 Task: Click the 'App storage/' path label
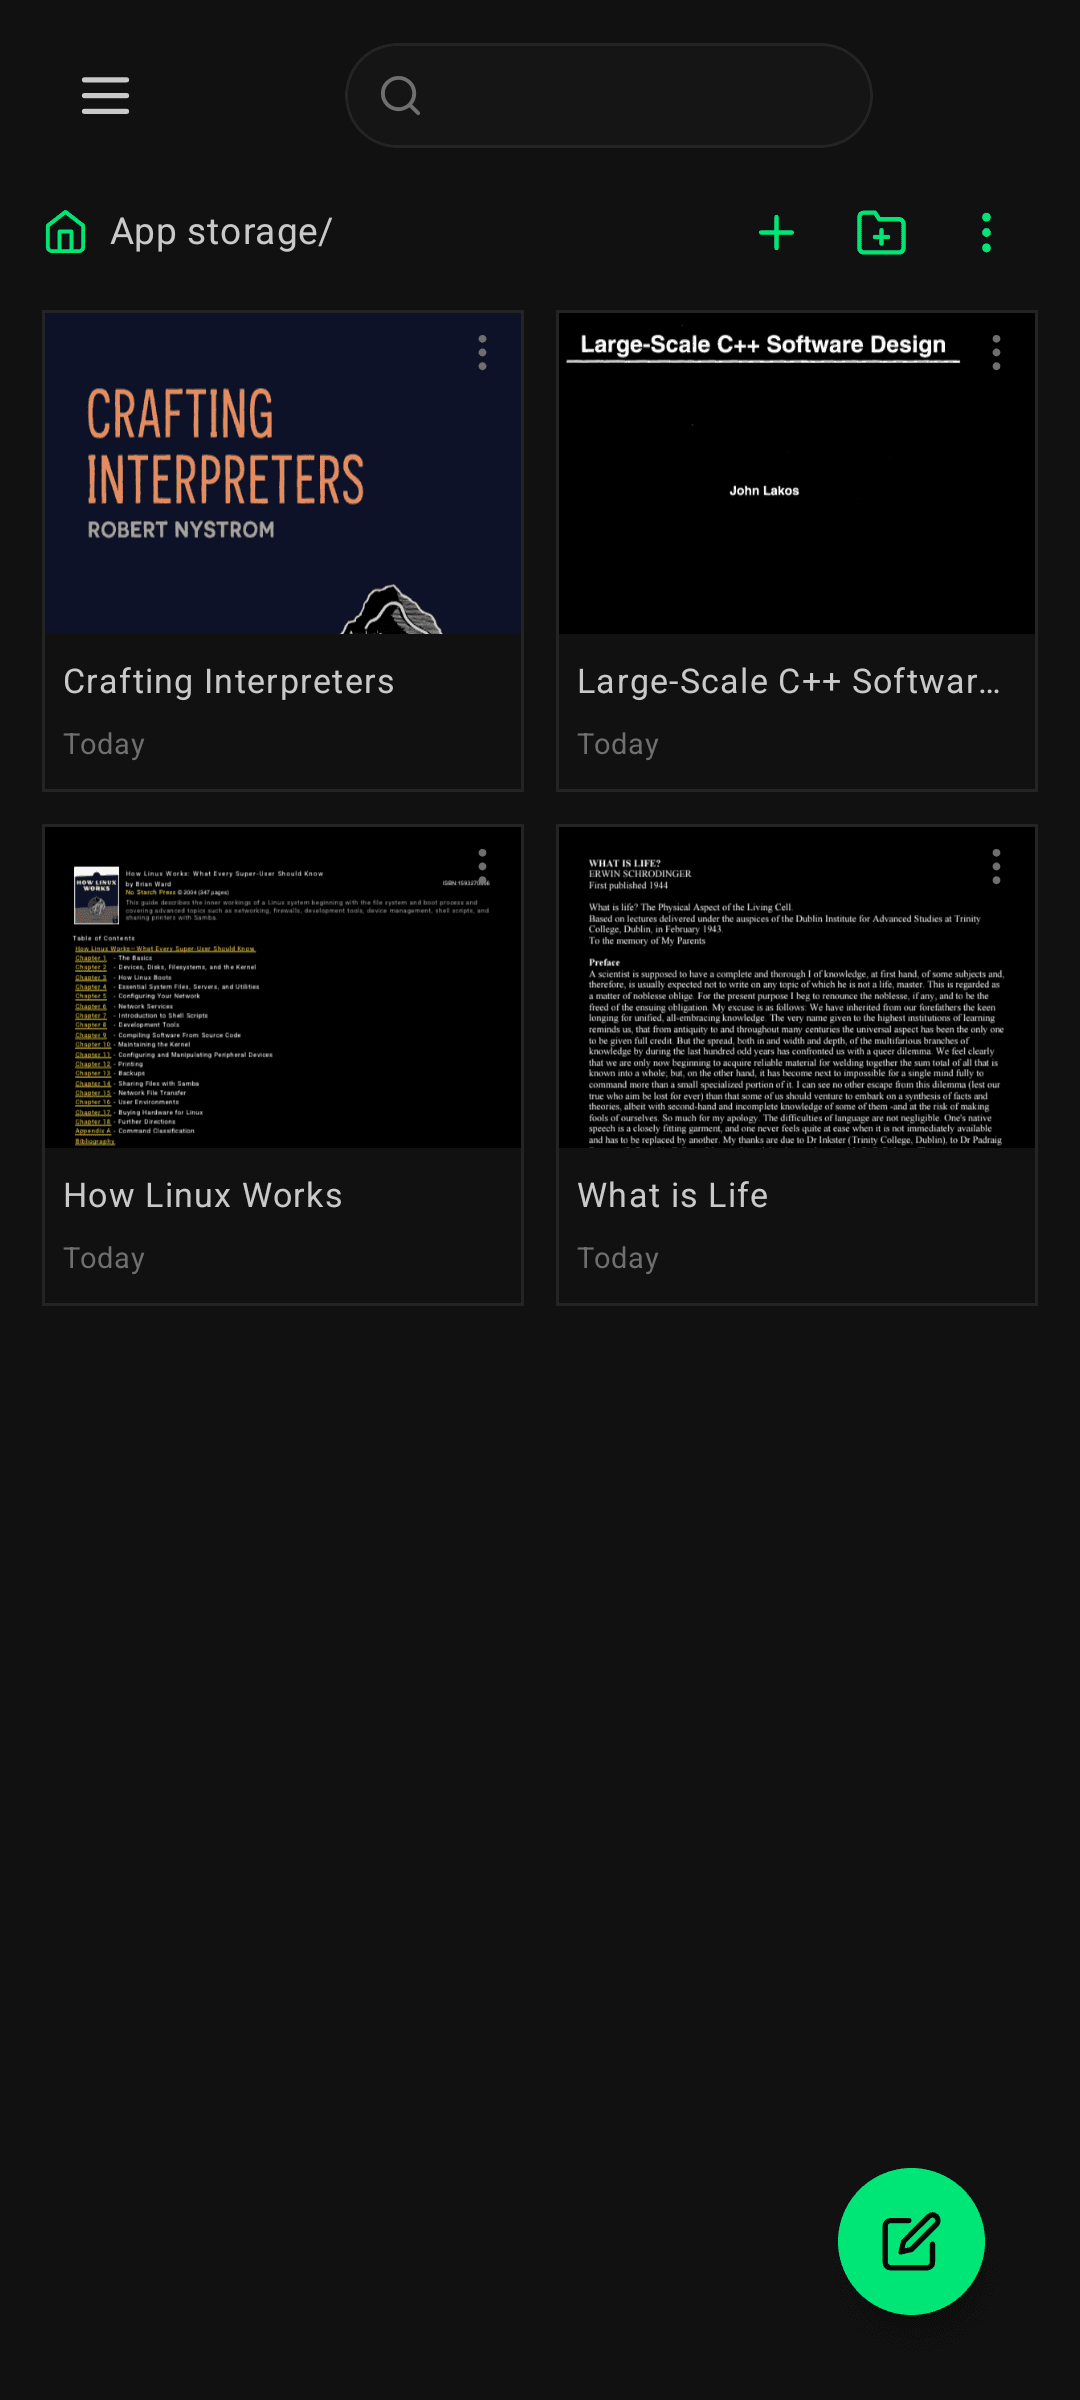coord(221,232)
